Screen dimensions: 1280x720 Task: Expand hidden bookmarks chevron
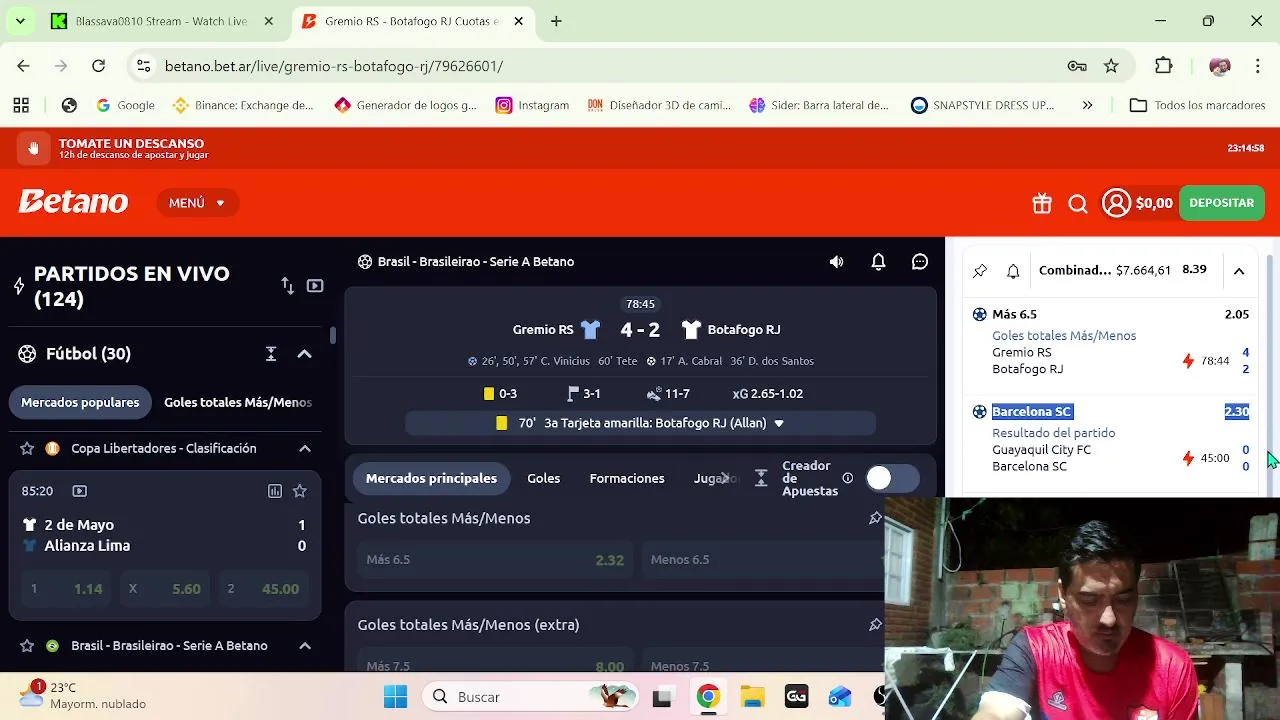(1087, 105)
